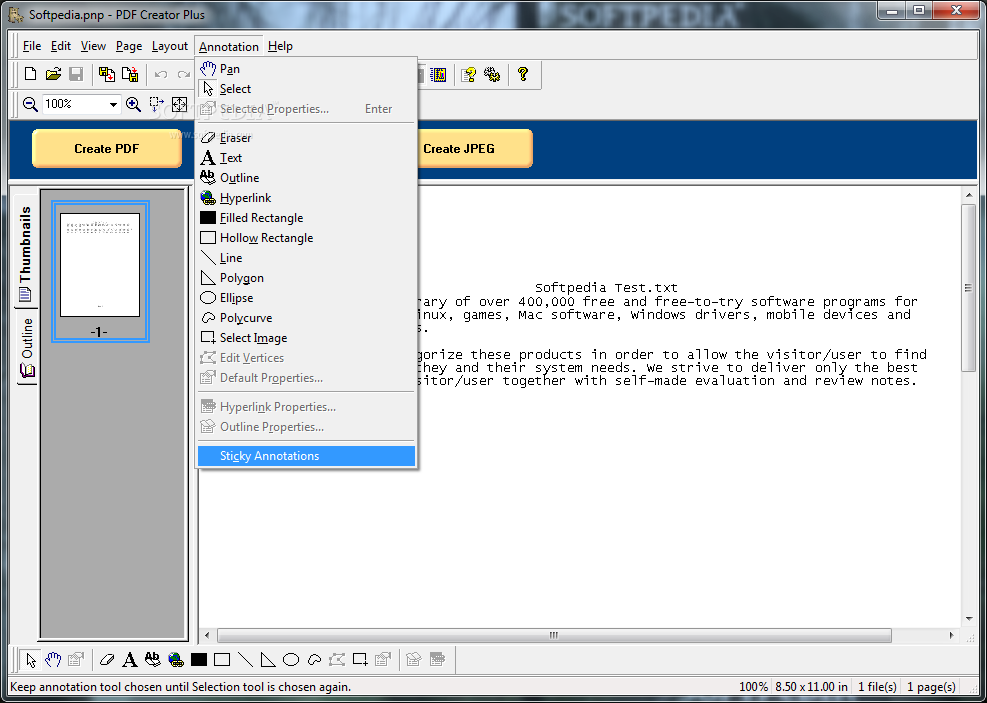Toggle Sticky Annotations in the Annotation menu
This screenshot has height=703, width=987.
point(307,456)
